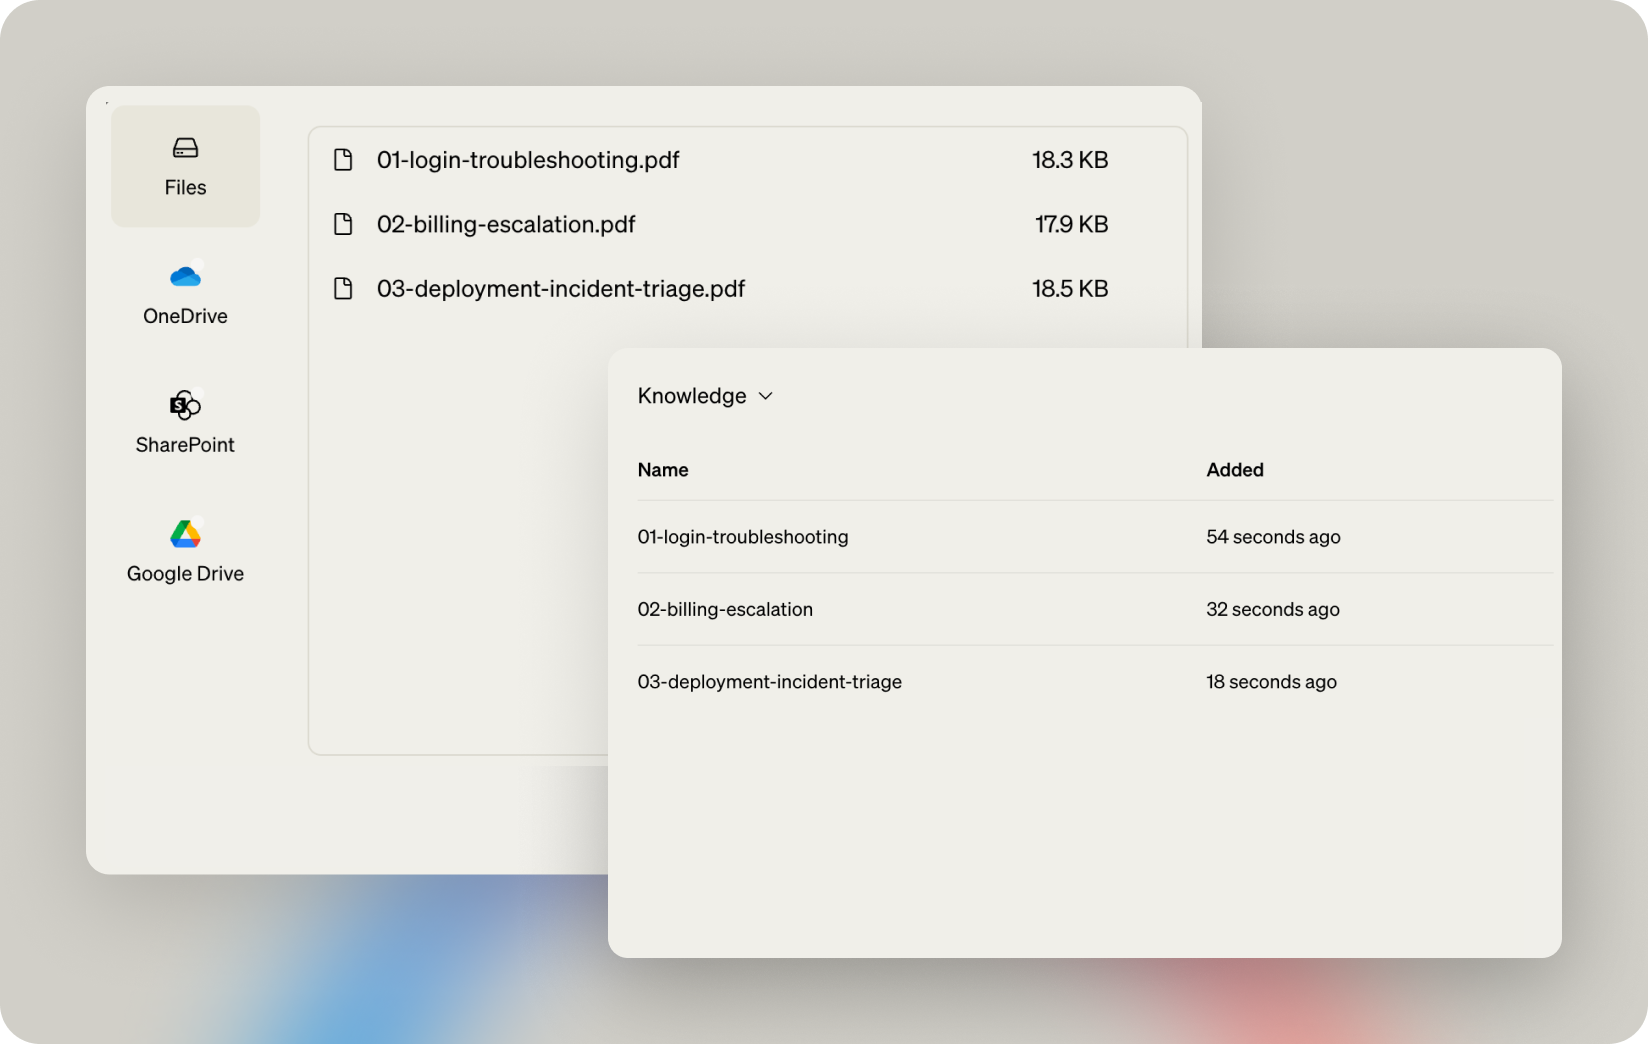Select file 01-login-troubleshooting.pdf

pyautogui.click(x=528, y=160)
